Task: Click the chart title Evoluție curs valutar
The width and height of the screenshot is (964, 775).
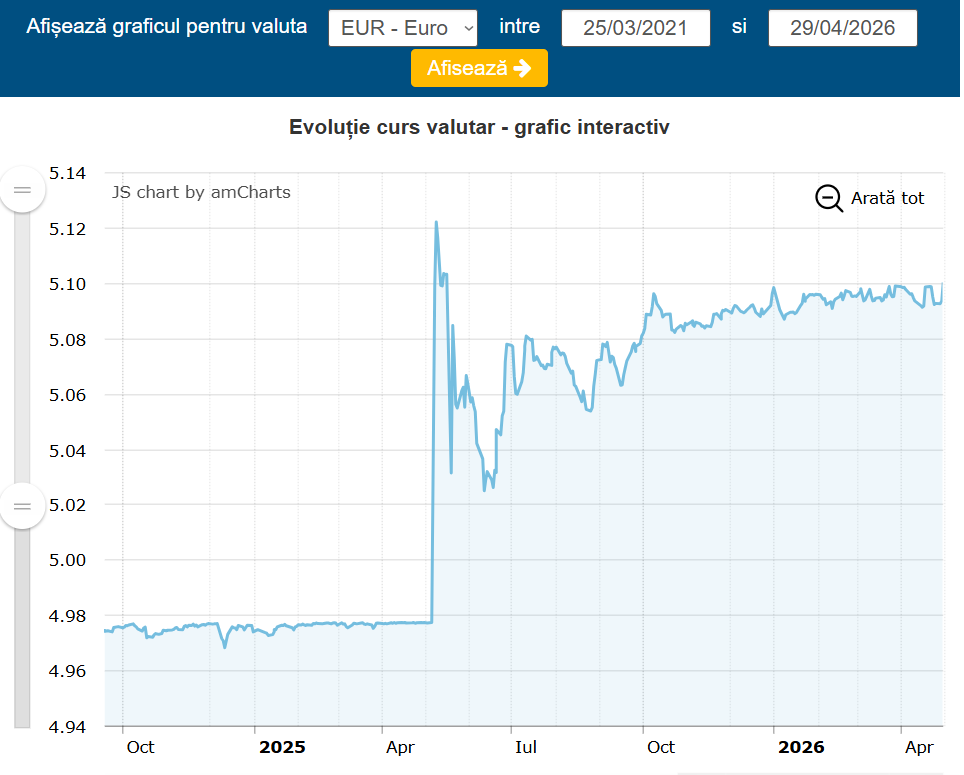Action: point(479,127)
